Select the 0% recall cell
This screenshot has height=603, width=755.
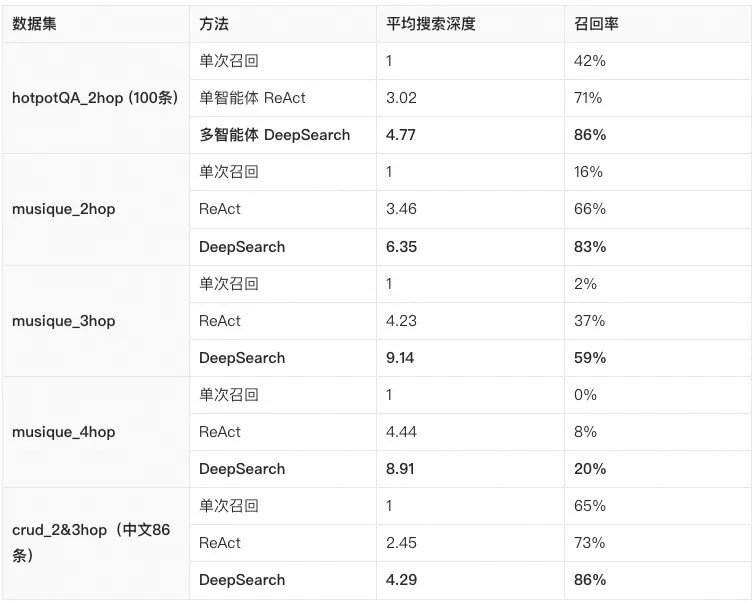(x=586, y=395)
